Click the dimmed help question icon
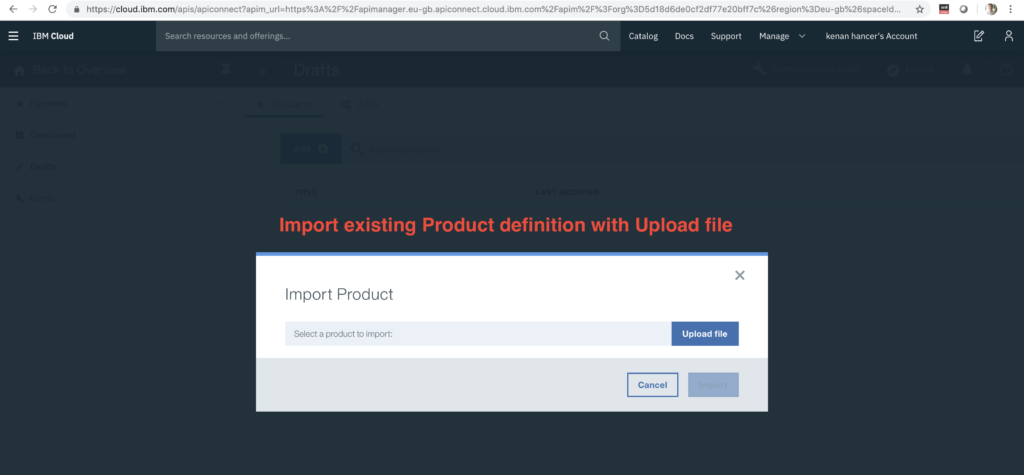This screenshot has width=1024, height=475. coord(1006,70)
